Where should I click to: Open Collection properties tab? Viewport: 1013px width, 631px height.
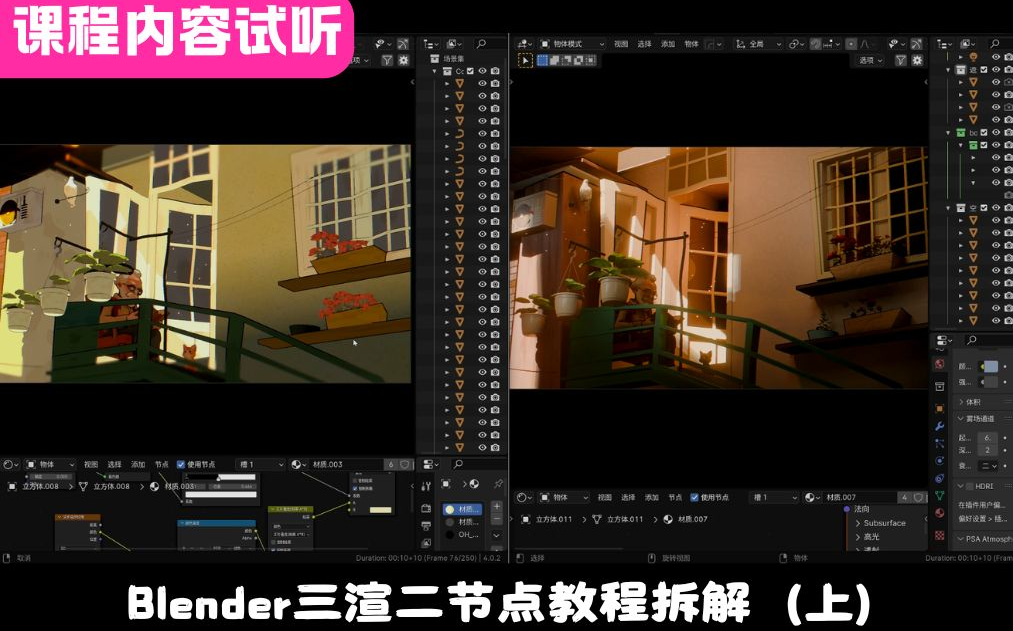939,386
